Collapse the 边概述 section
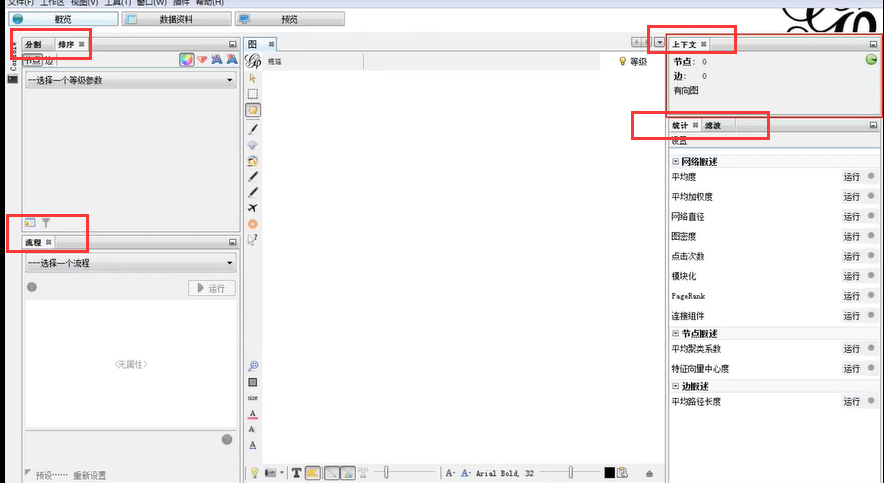The width and height of the screenshot is (884, 483). 675,386
